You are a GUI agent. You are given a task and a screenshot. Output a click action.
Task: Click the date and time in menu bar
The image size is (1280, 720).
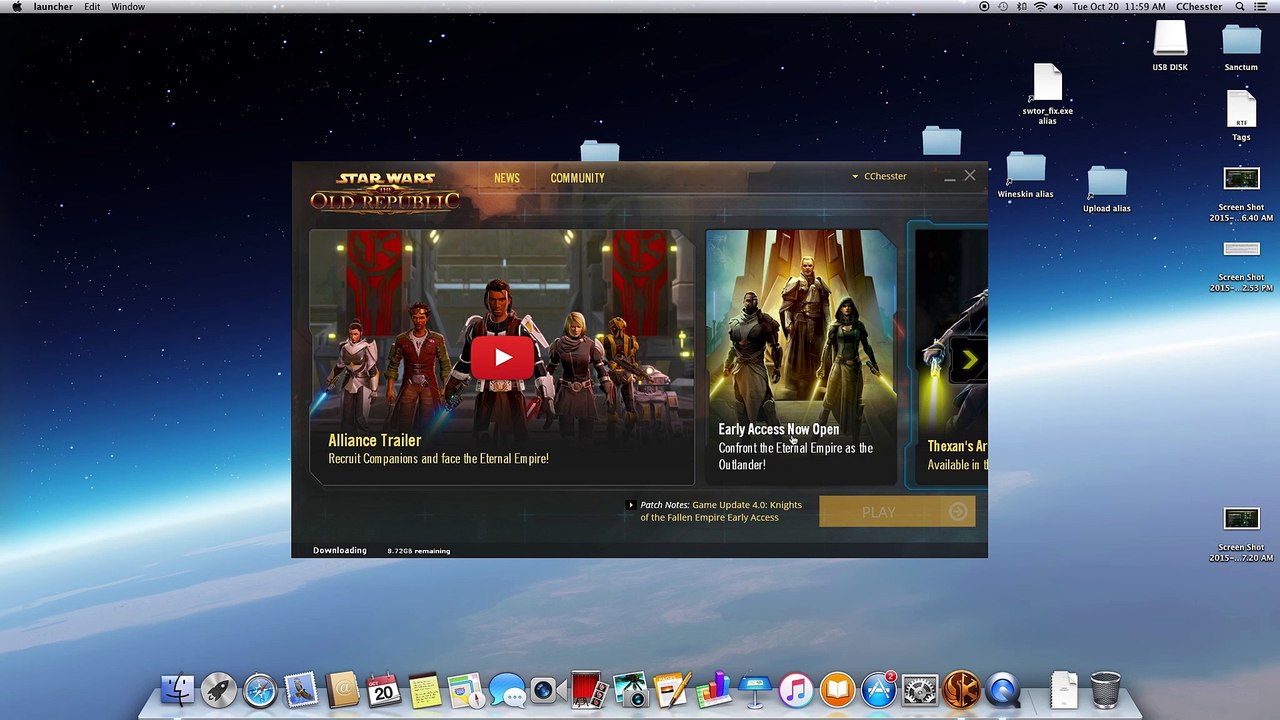tap(1119, 7)
